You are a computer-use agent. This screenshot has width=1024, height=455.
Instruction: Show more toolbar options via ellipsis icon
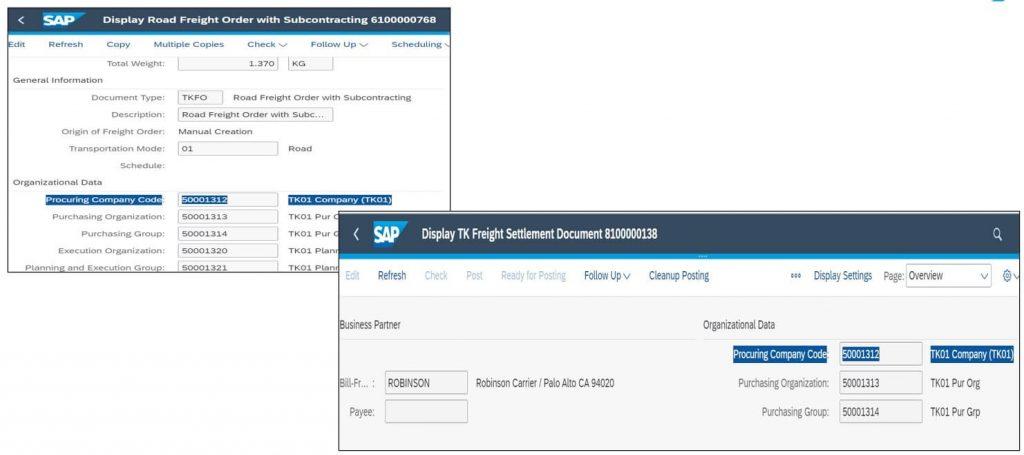point(795,276)
